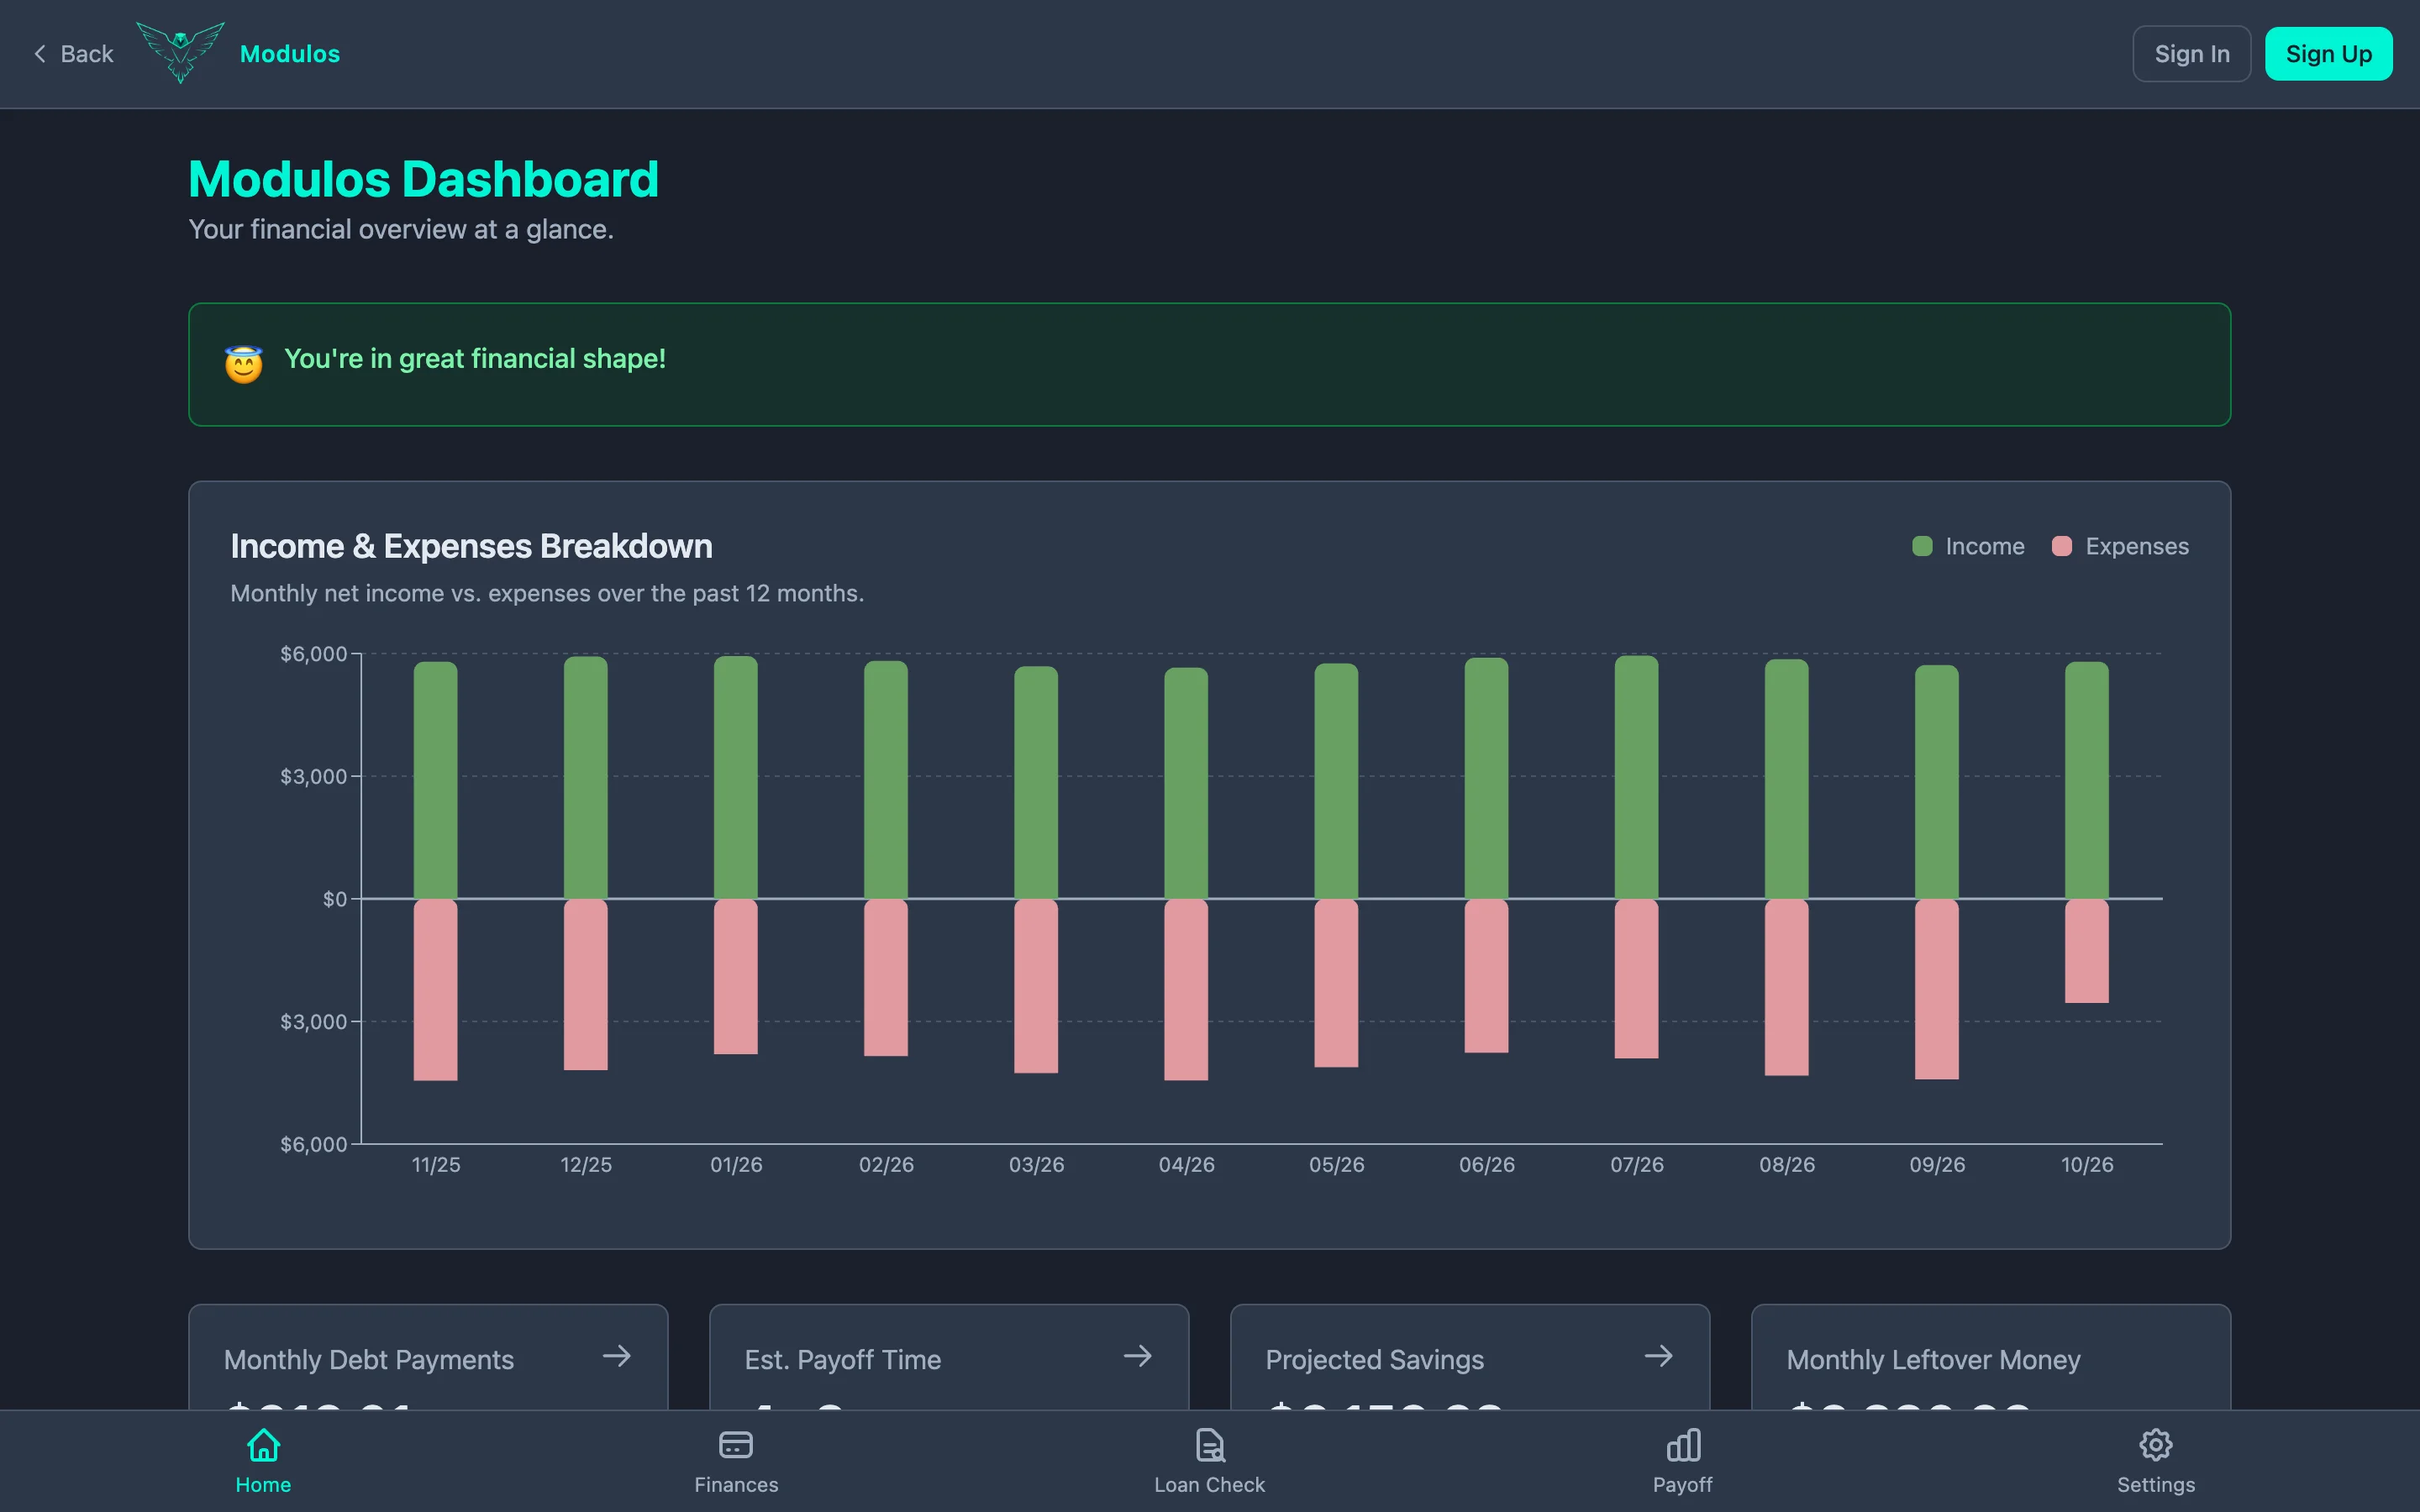The image size is (2420, 1512).
Task: Click the 01/26 axis label
Action: pyautogui.click(x=736, y=1165)
